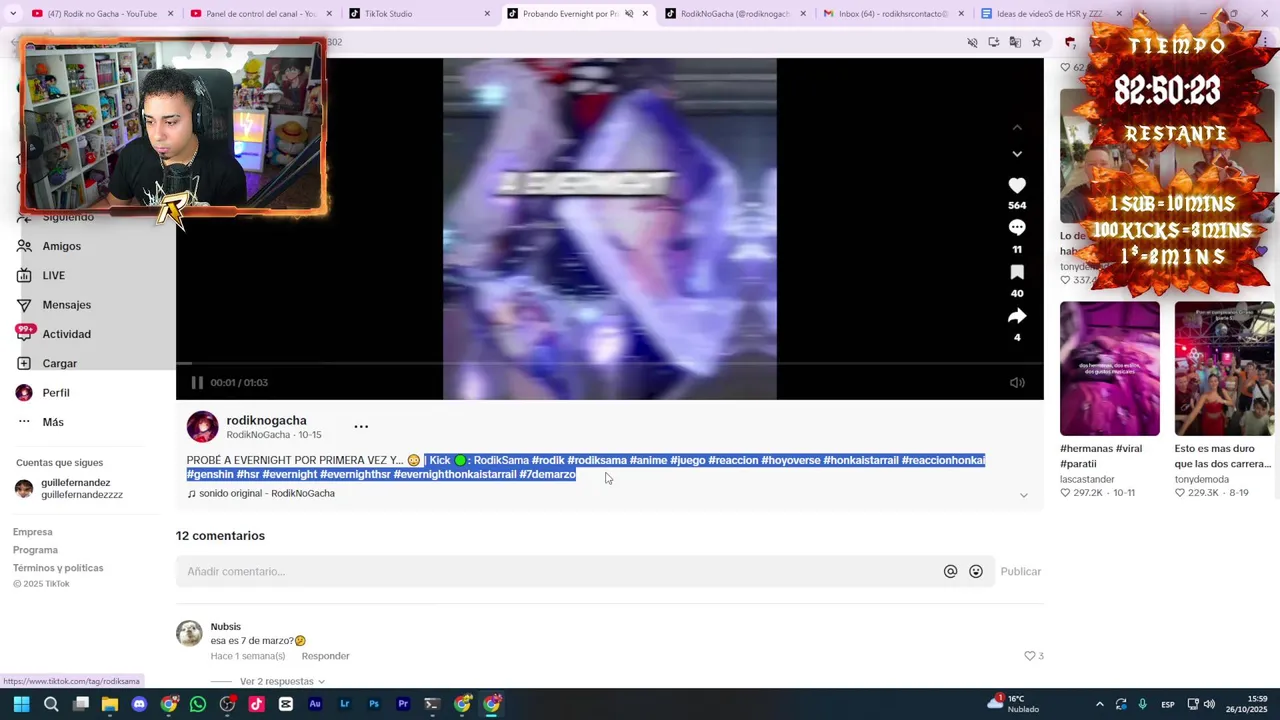Click the translate page icon in address bar

[1015, 42]
